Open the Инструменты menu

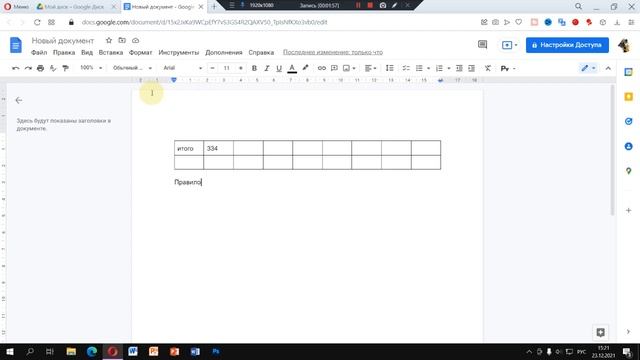(178, 52)
